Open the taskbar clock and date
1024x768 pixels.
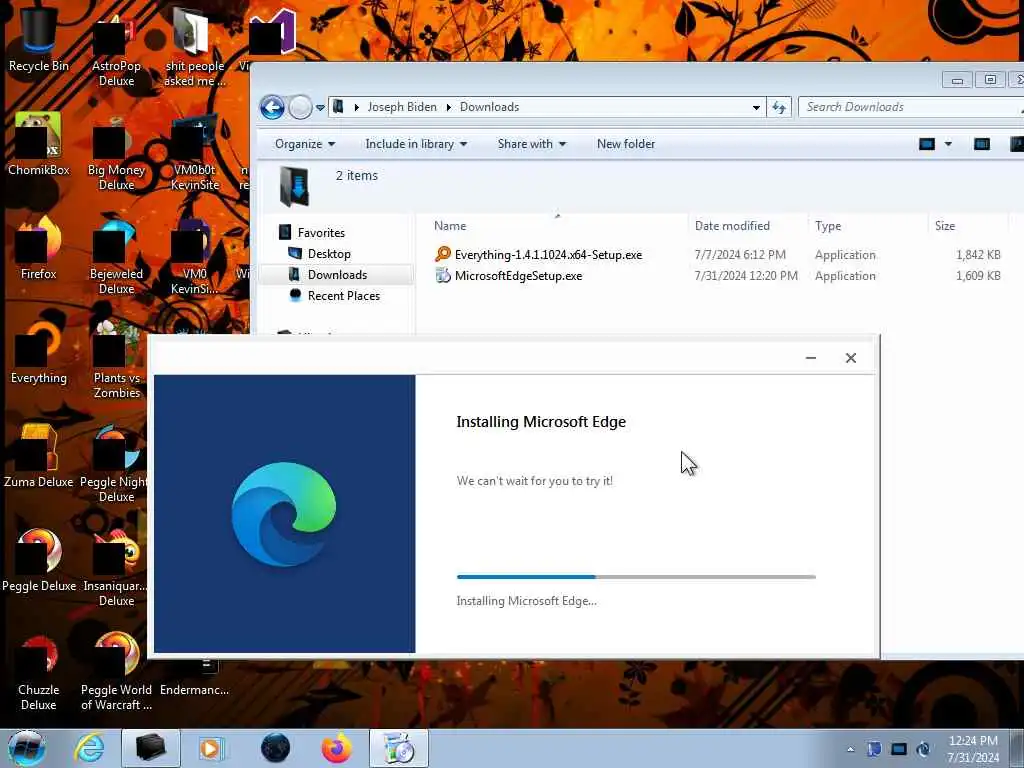[973, 749]
